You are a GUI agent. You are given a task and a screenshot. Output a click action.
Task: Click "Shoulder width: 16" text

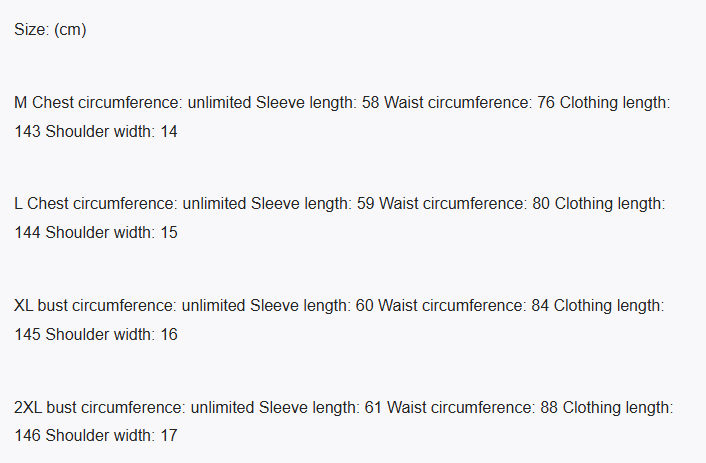[x=112, y=334]
